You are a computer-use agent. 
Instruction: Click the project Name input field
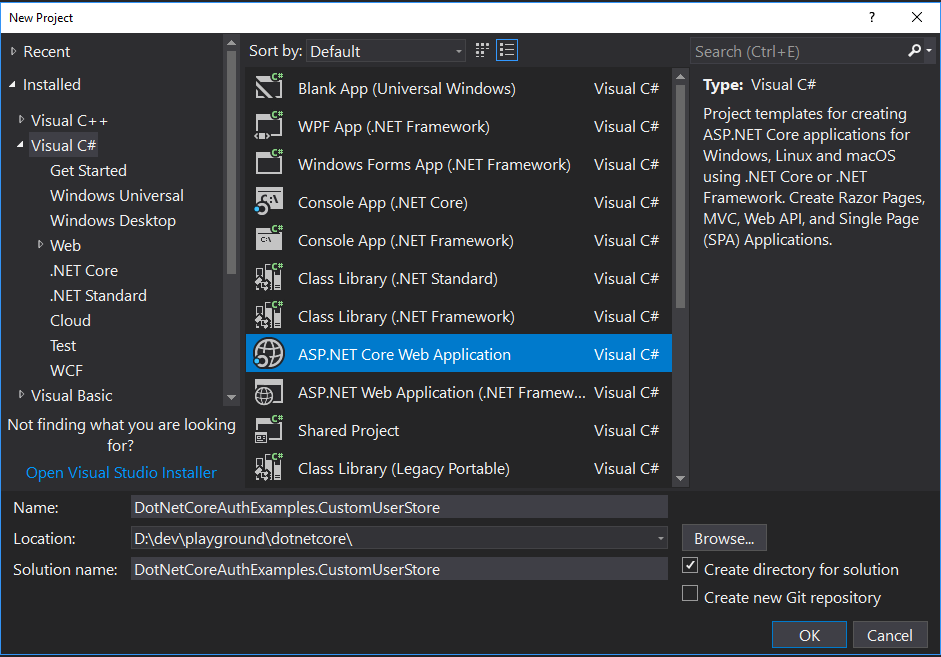(399, 507)
